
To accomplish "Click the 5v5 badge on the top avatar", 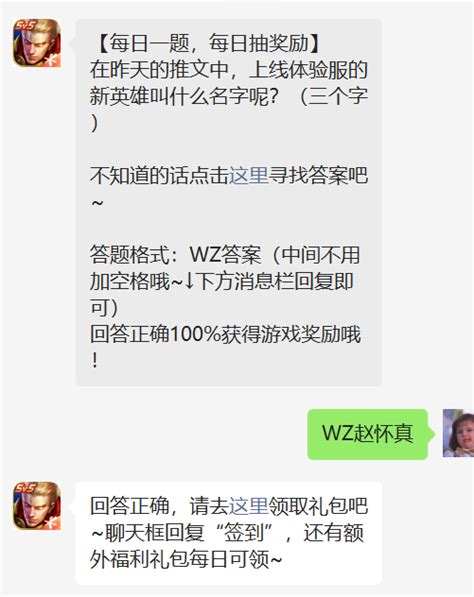I will 25,26.
